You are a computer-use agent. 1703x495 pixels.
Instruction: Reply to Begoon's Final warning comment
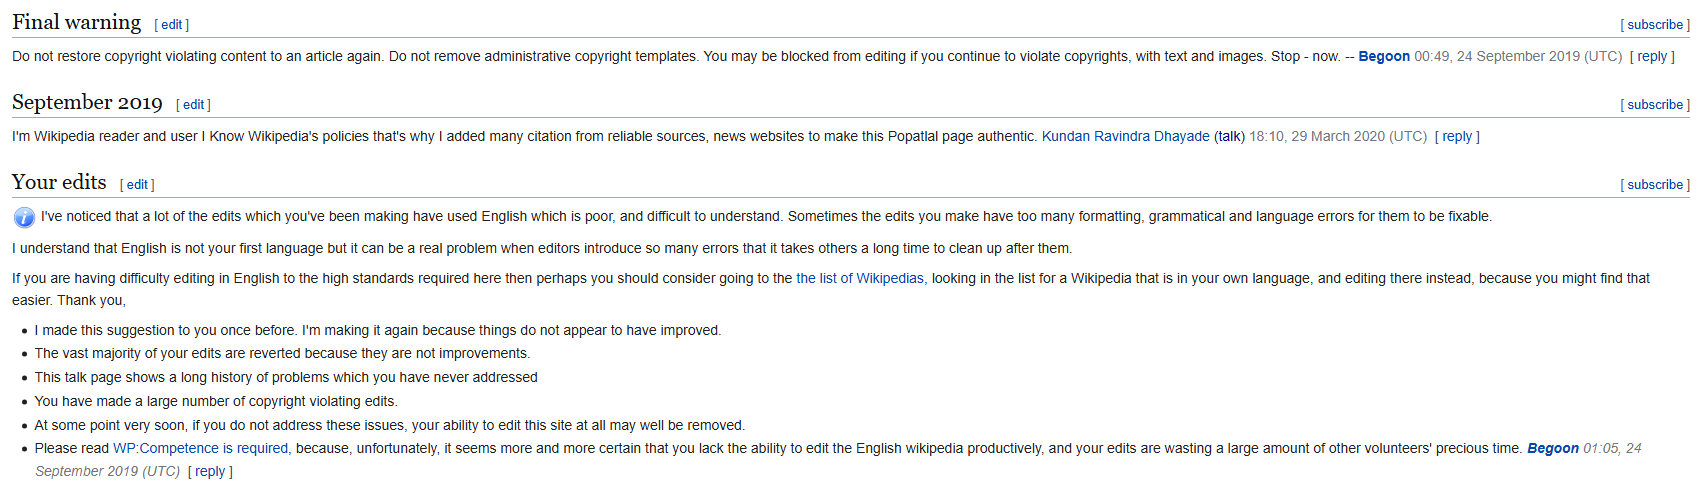coord(1652,57)
